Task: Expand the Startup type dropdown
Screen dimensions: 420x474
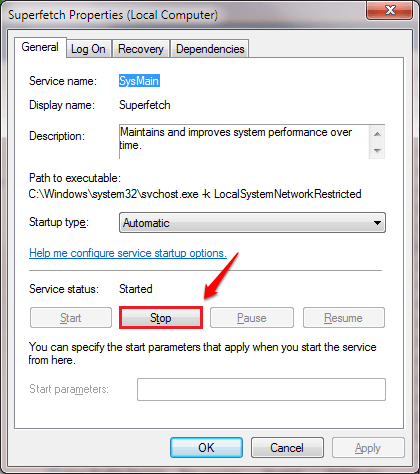Action: [252, 223]
